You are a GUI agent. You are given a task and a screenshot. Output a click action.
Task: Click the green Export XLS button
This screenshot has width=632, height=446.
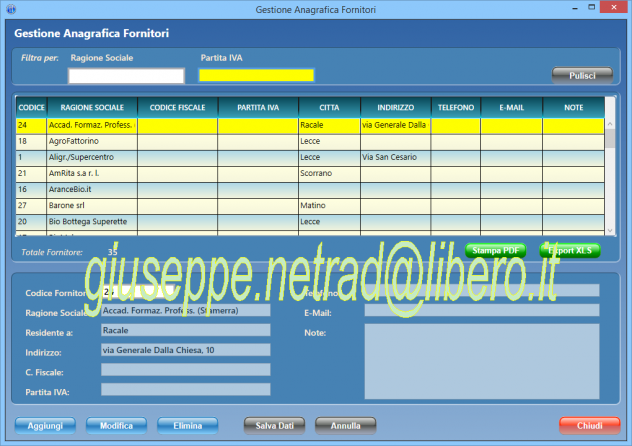tap(570, 251)
